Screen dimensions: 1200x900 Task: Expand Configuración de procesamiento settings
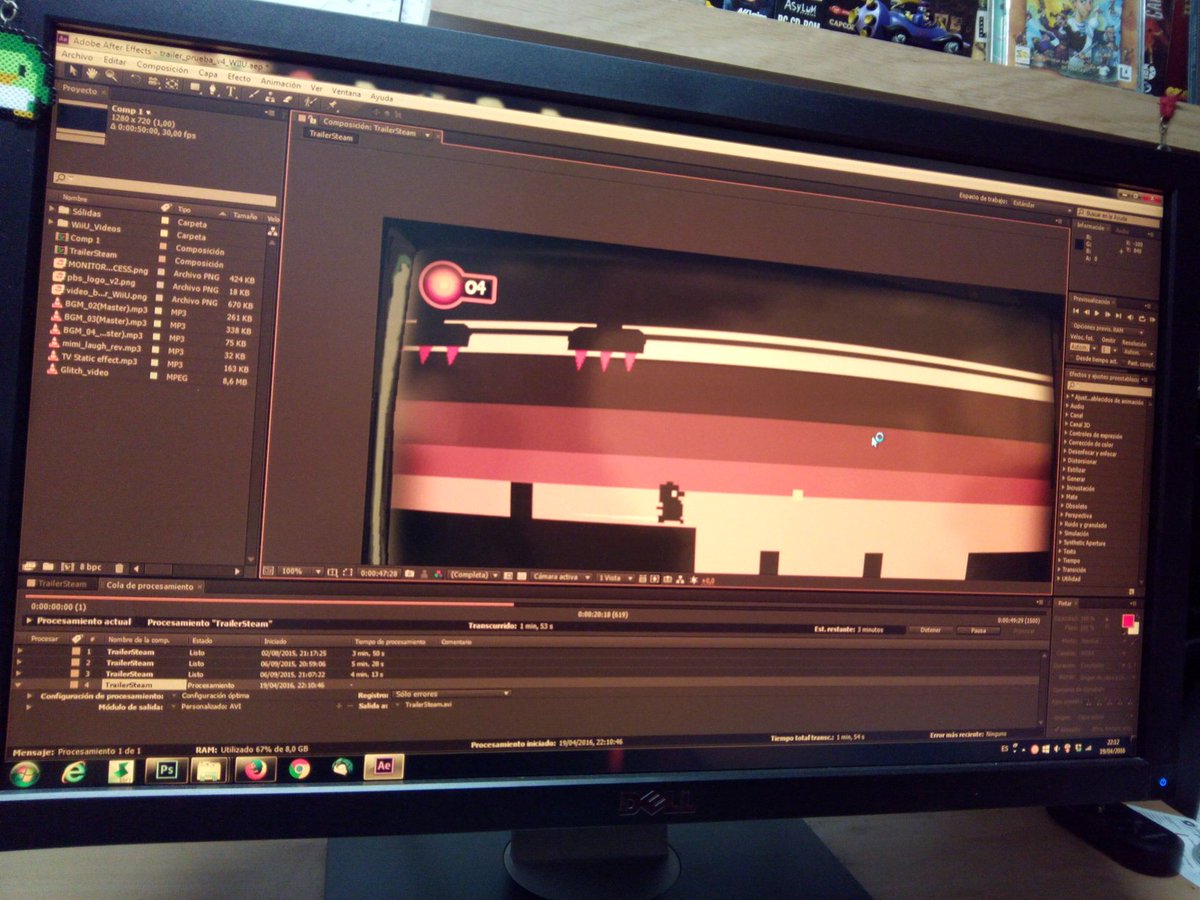coord(29,696)
